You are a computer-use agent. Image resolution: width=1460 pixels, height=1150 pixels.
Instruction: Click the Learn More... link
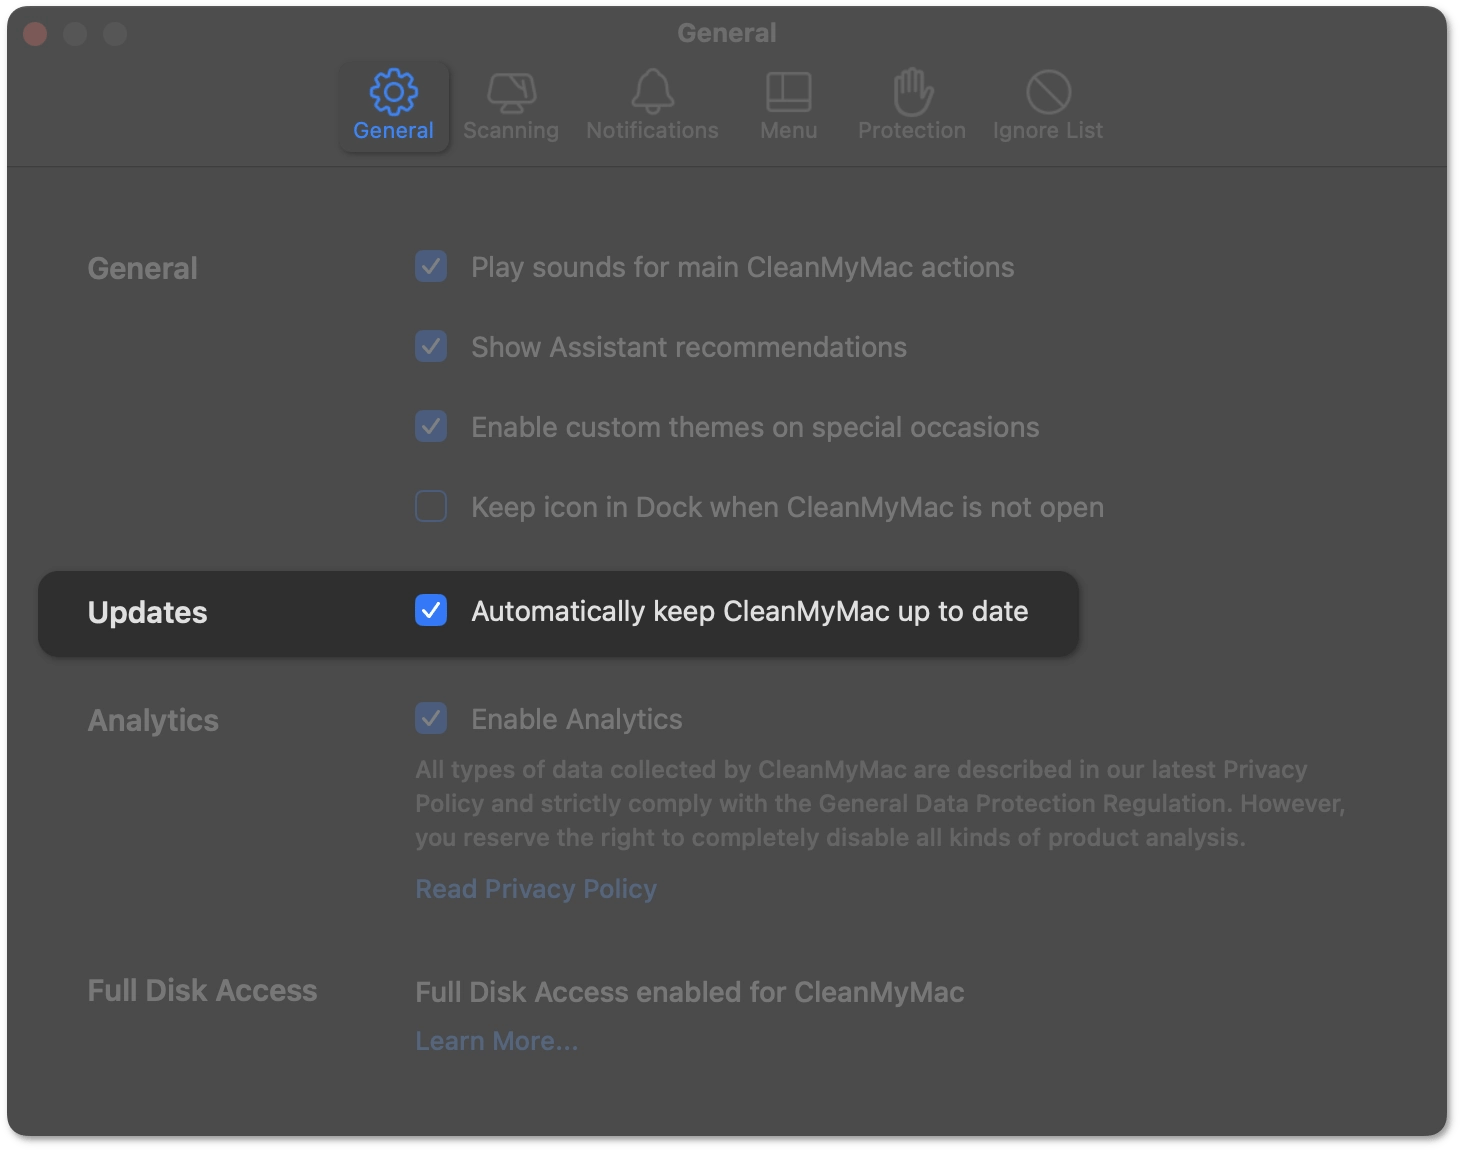(497, 1041)
